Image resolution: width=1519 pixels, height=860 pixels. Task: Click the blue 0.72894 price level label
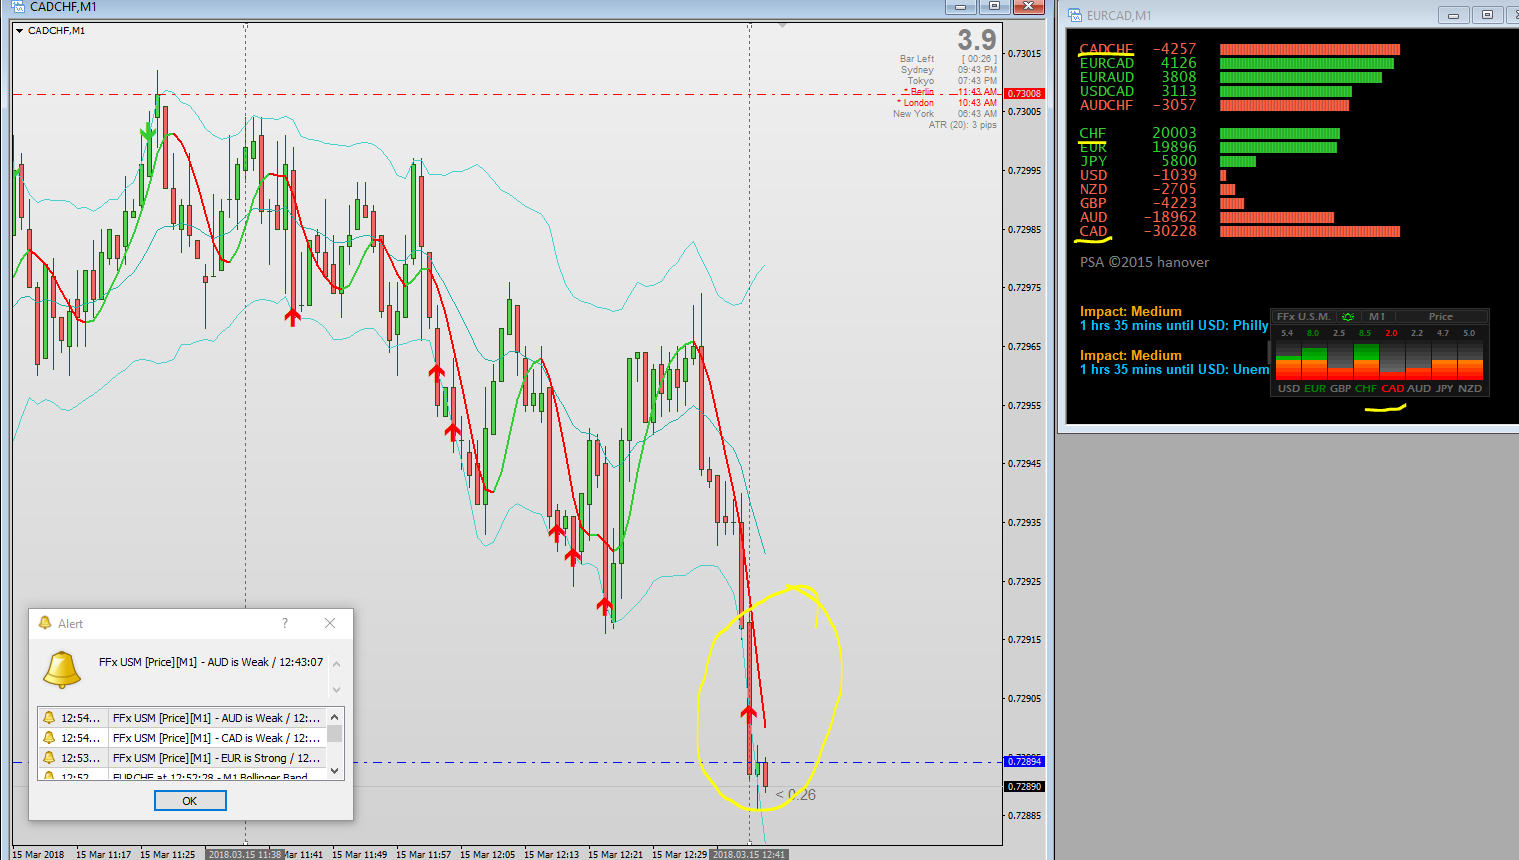pyautogui.click(x=1024, y=762)
